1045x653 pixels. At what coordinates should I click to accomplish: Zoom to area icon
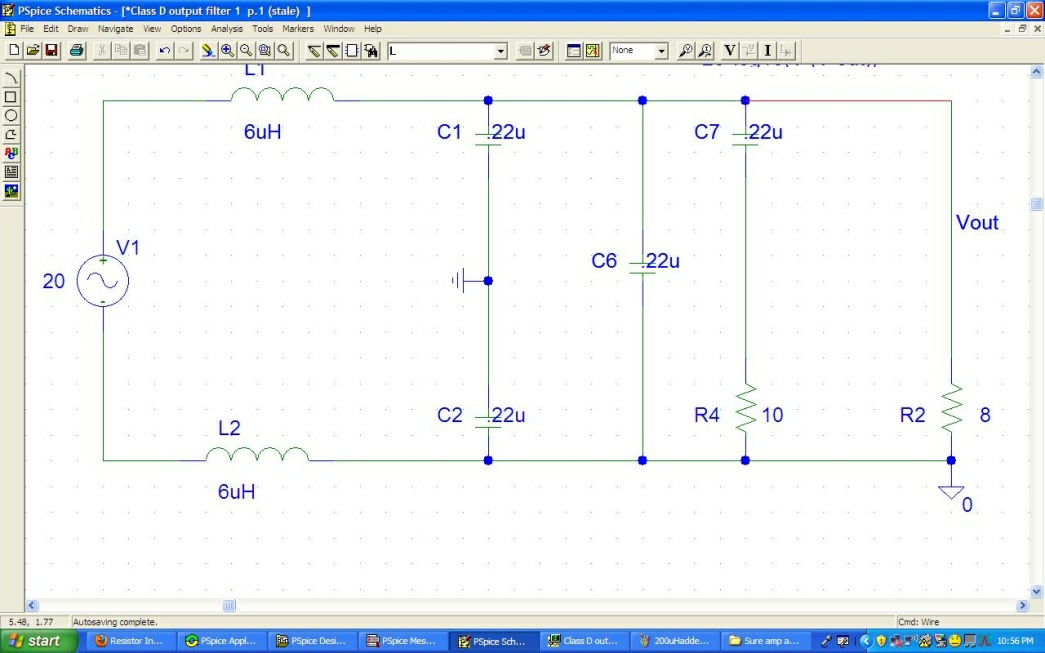265,51
